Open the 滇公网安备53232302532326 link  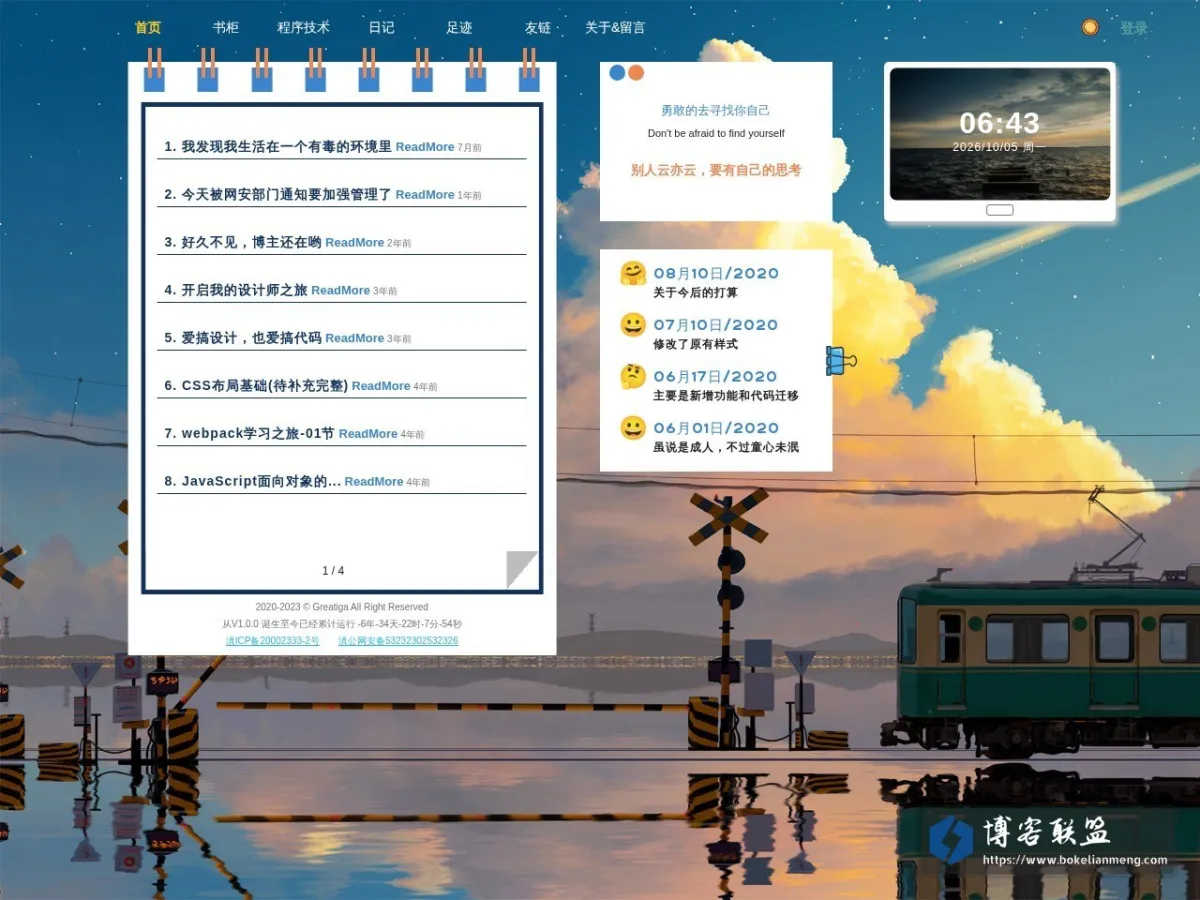coord(398,641)
